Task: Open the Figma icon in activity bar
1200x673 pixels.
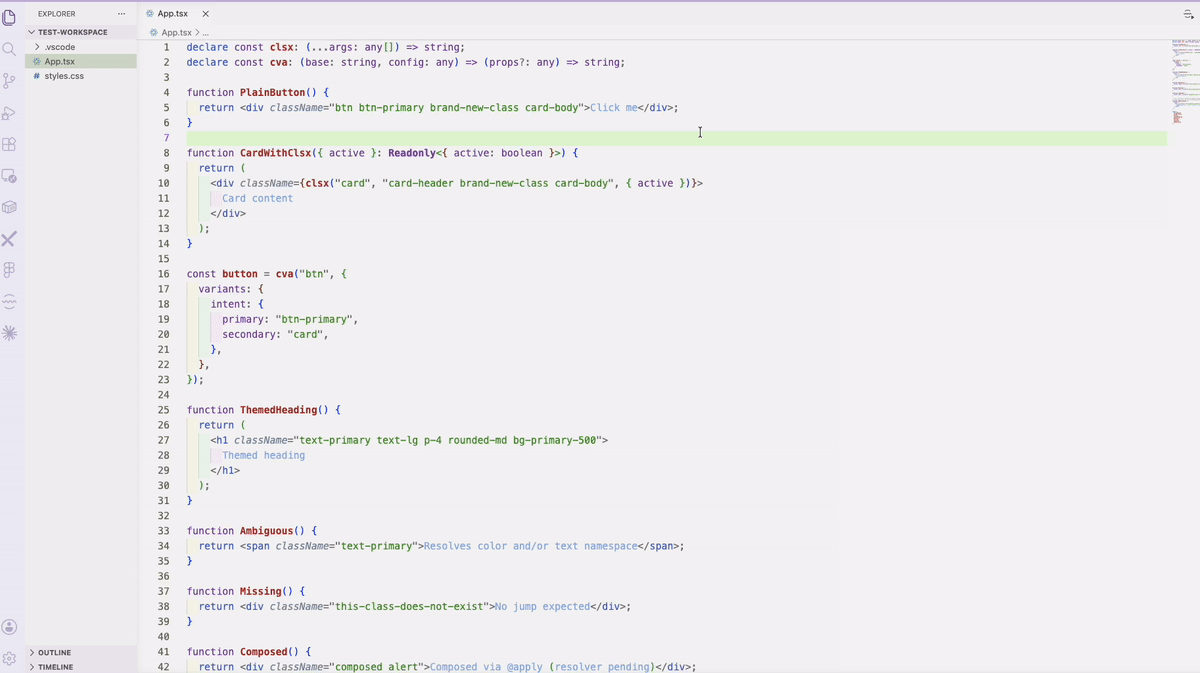Action: click(9, 270)
